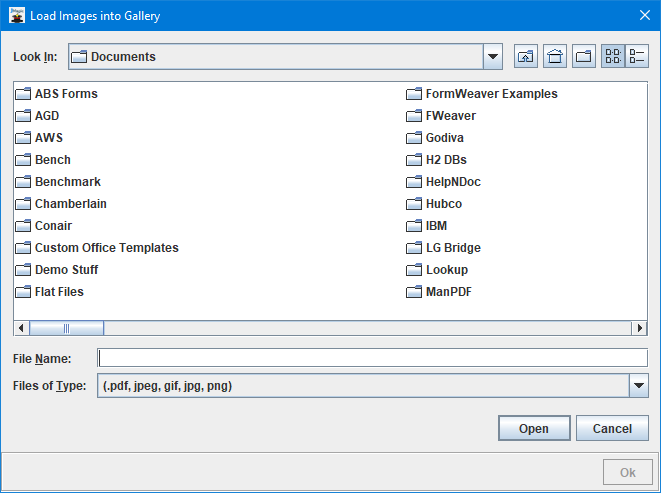Screen dimensions: 661x493
Task: Click the Look In Documents combo box
Action: click(x=285, y=57)
